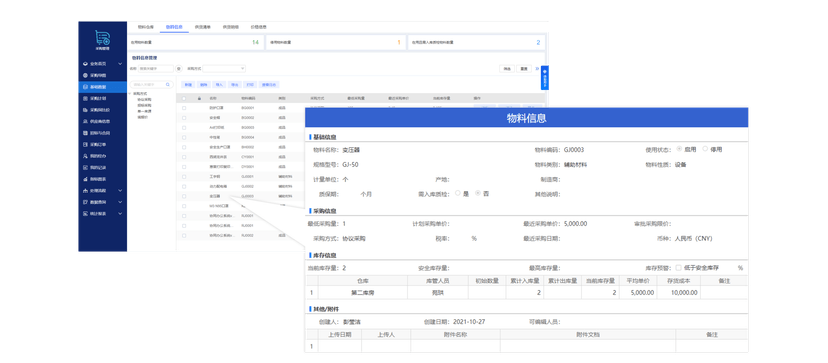Click the round settings icon beside name search field
The width and height of the screenshot is (828, 363).
tap(178, 69)
